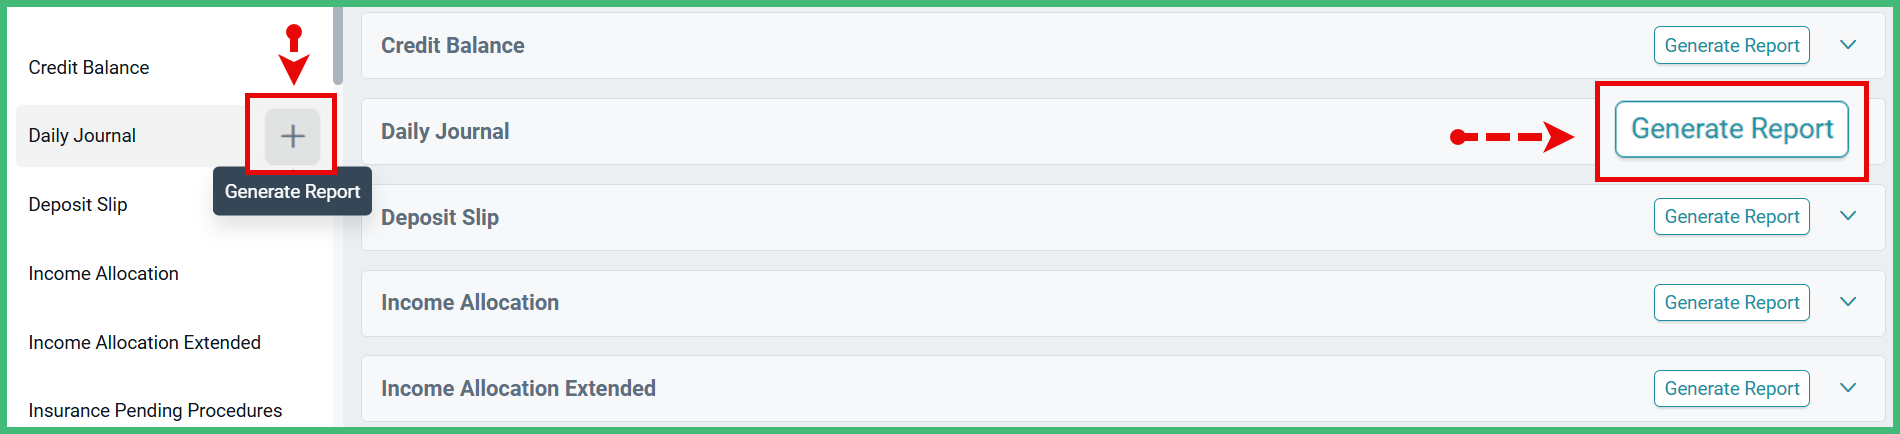Select Daily Journal in the sidebar list
The image size is (1900, 434).
click(x=82, y=135)
